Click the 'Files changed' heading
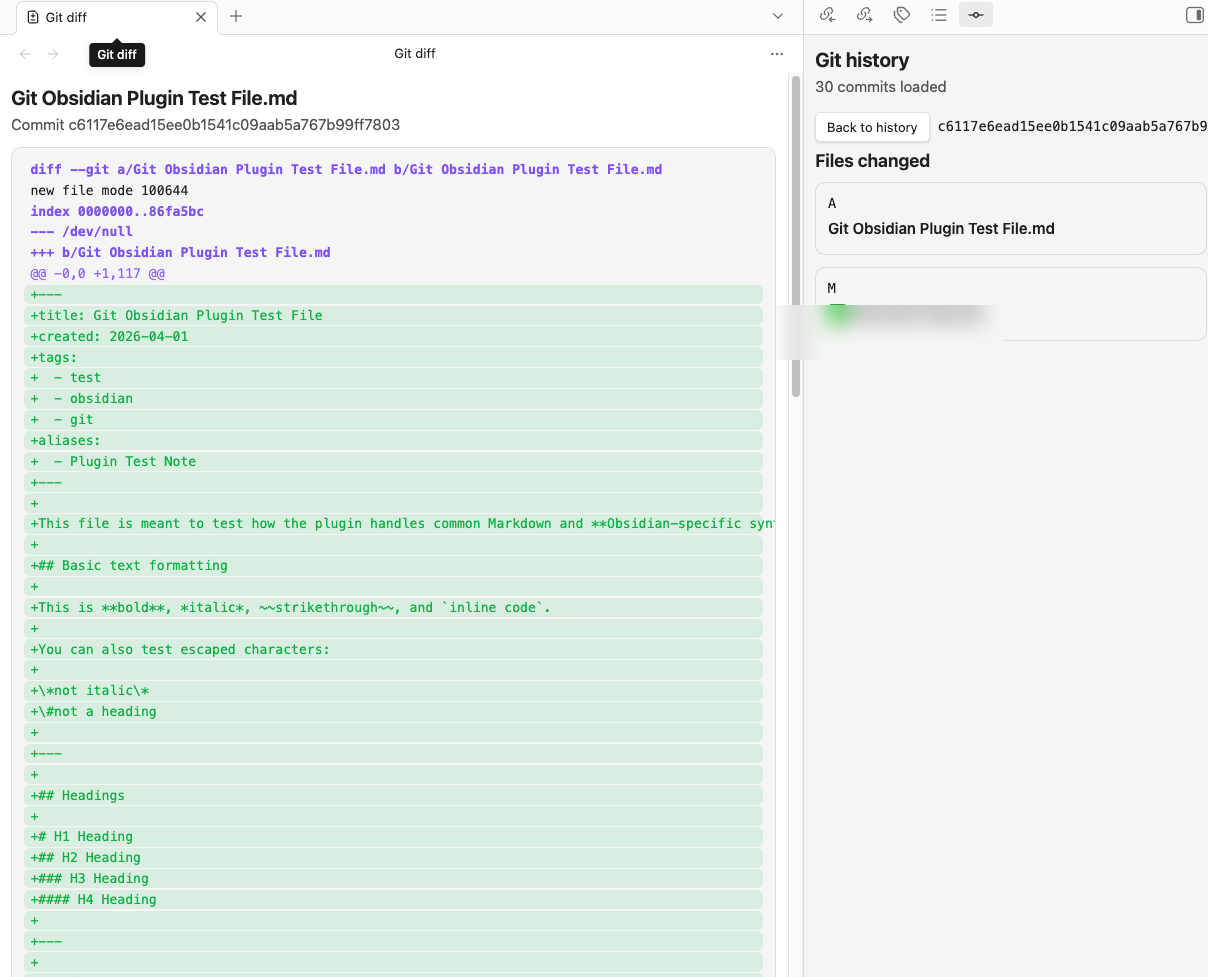The height and width of the screenshot is (977, 1208). 872,161
